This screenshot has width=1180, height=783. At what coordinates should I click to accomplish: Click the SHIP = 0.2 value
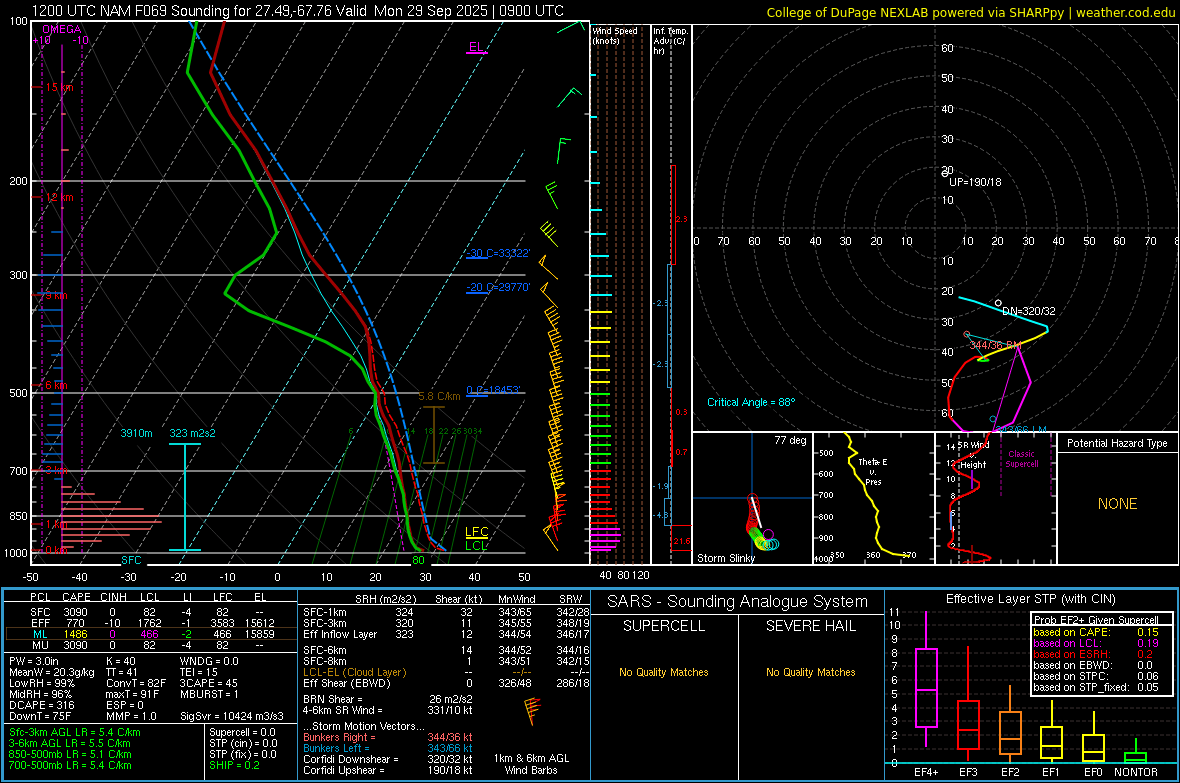coord(235,765)
